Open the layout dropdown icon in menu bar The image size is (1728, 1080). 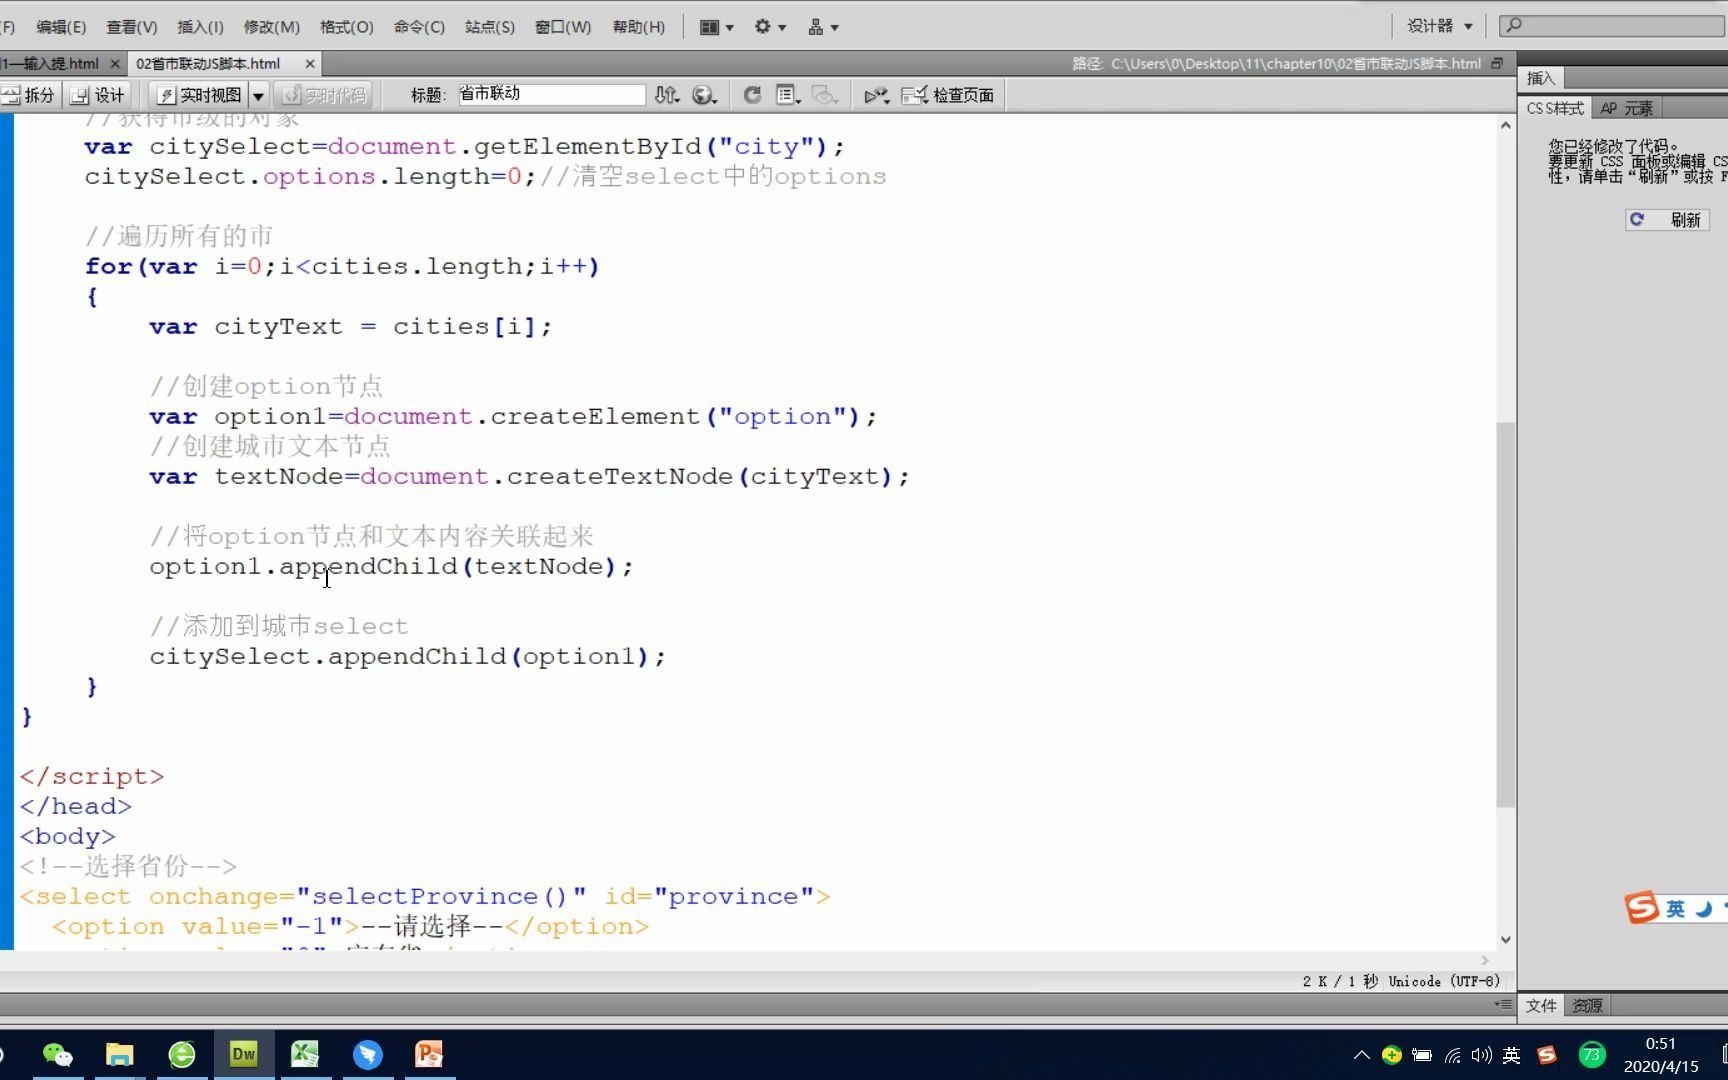(x=716, y=27)
